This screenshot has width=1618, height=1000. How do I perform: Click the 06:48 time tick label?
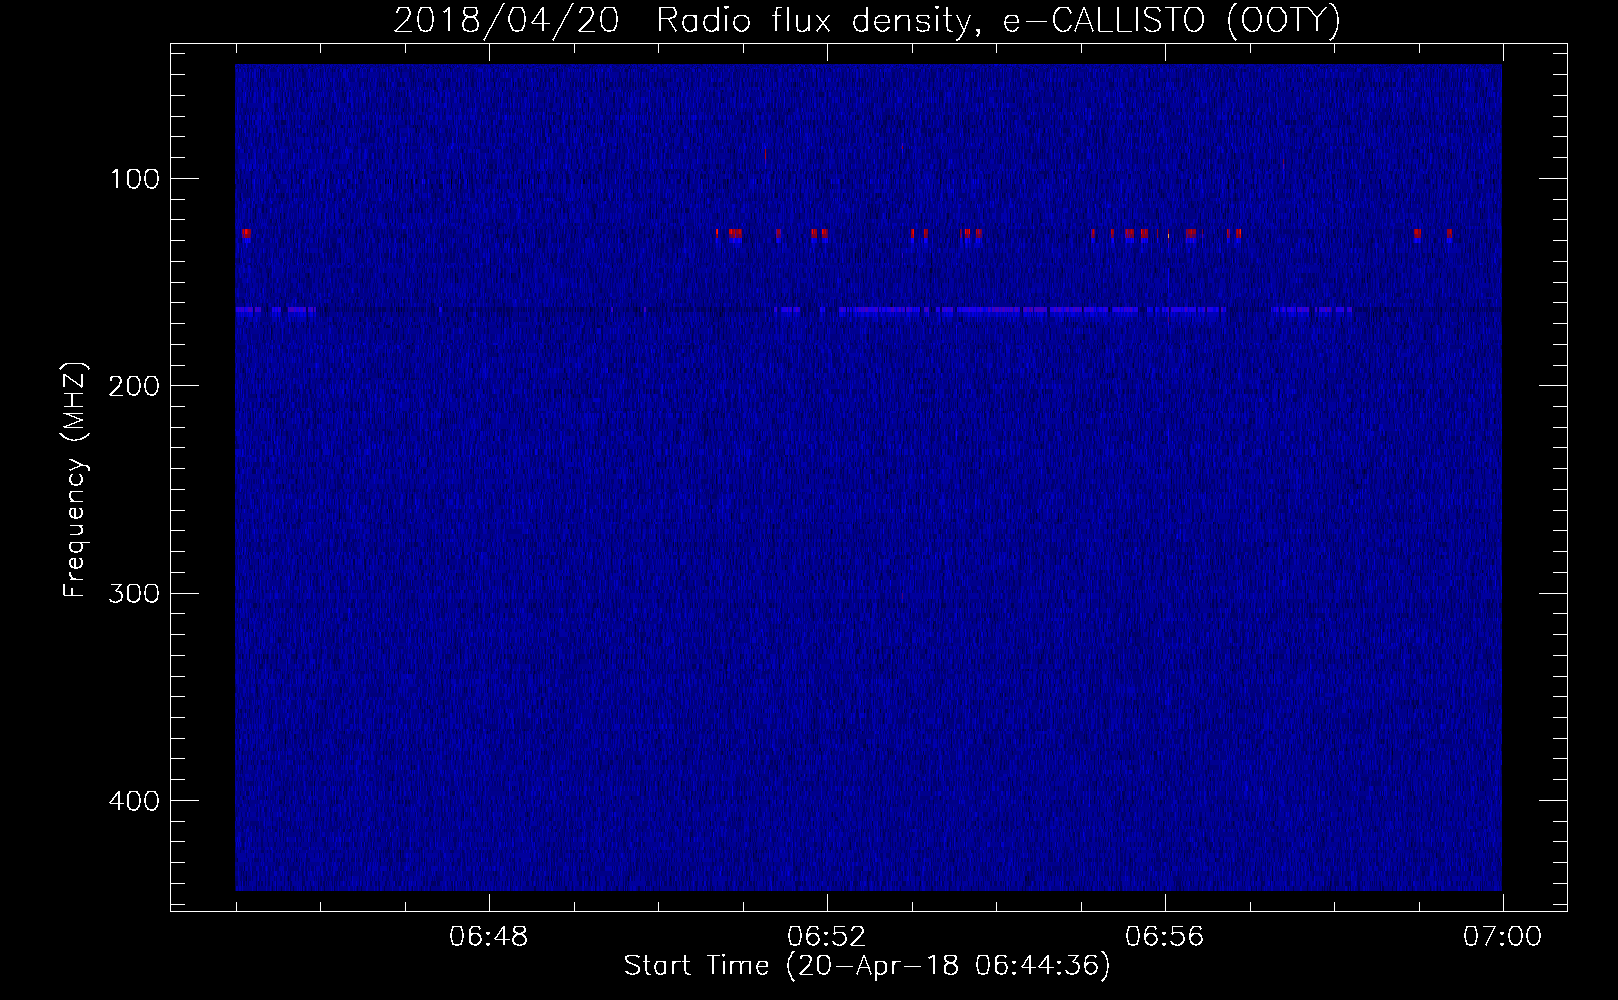click(x=488, y=937)
